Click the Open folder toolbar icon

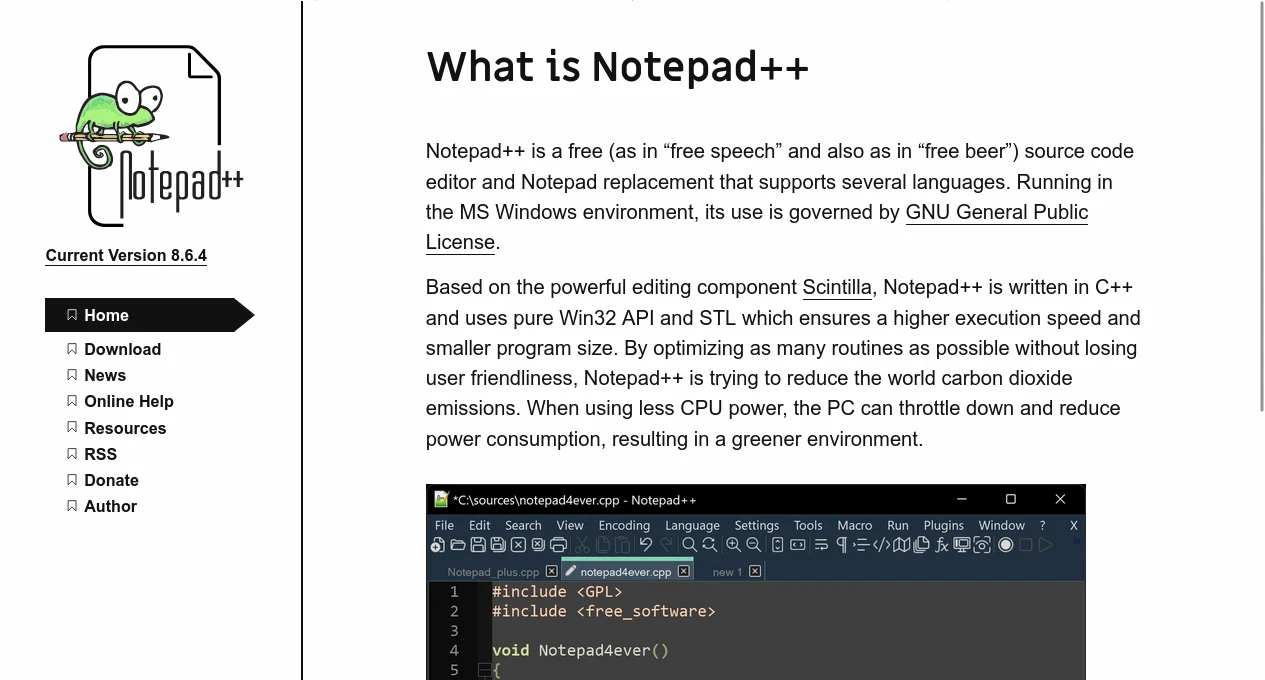pos(458,545)
